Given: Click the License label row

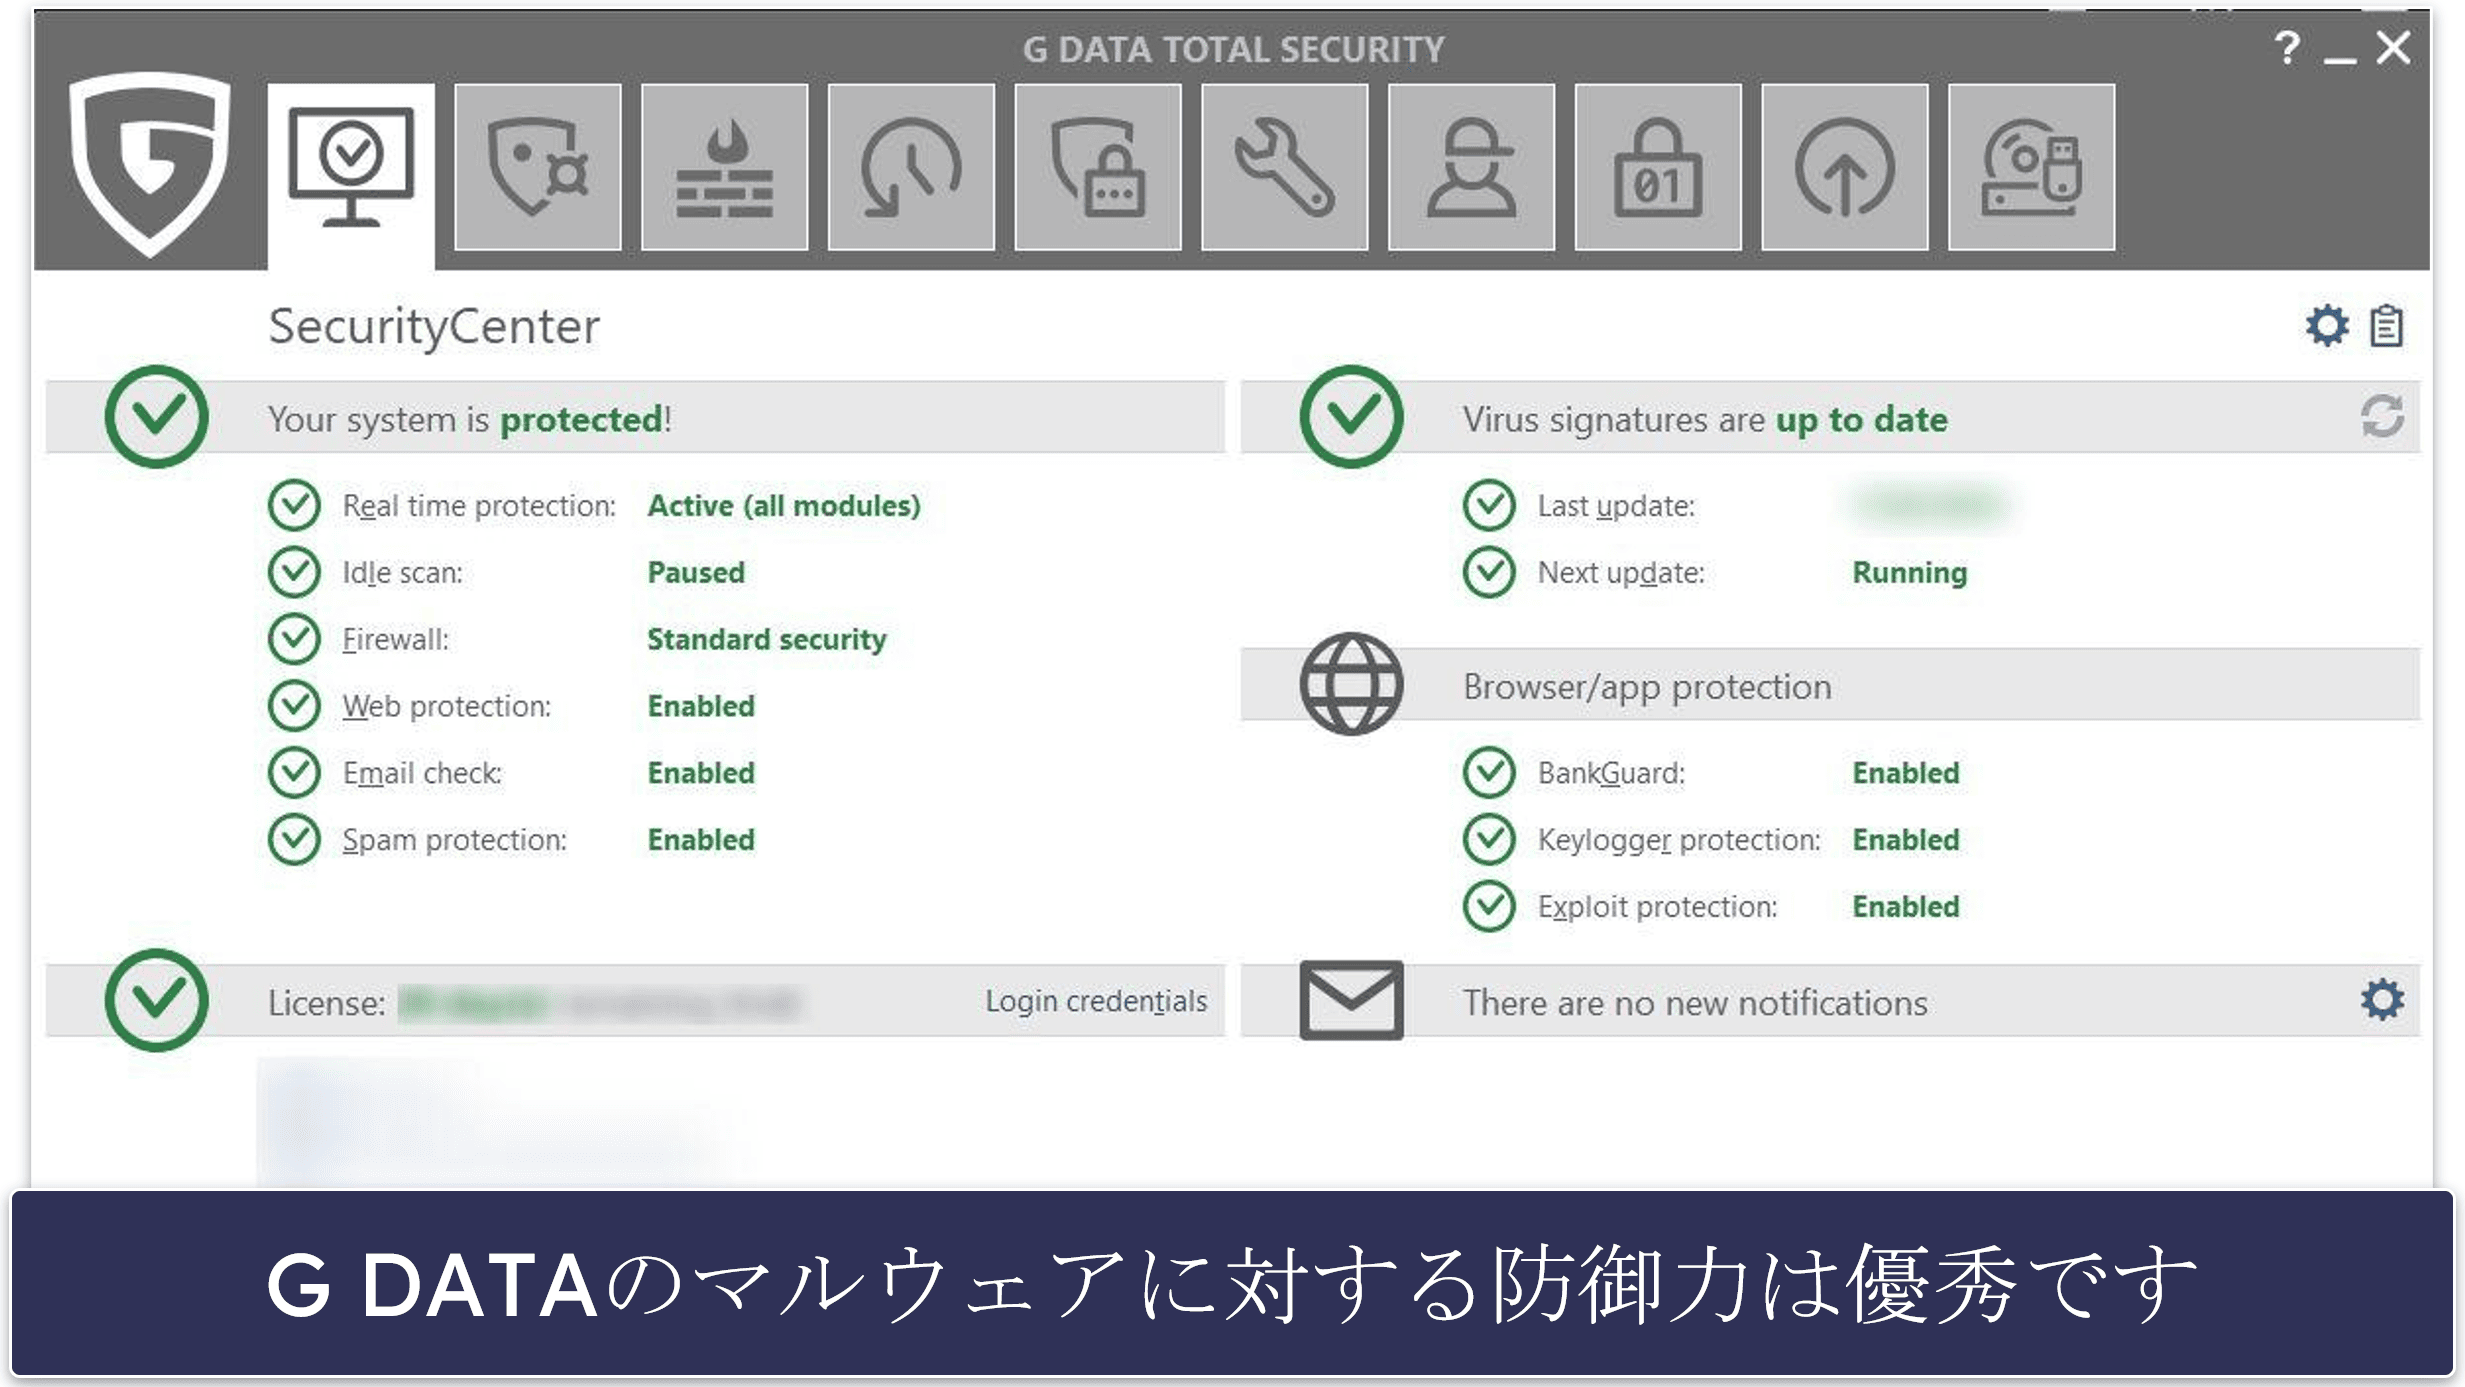Looking at the screenshot, I should coord(635,1001).
